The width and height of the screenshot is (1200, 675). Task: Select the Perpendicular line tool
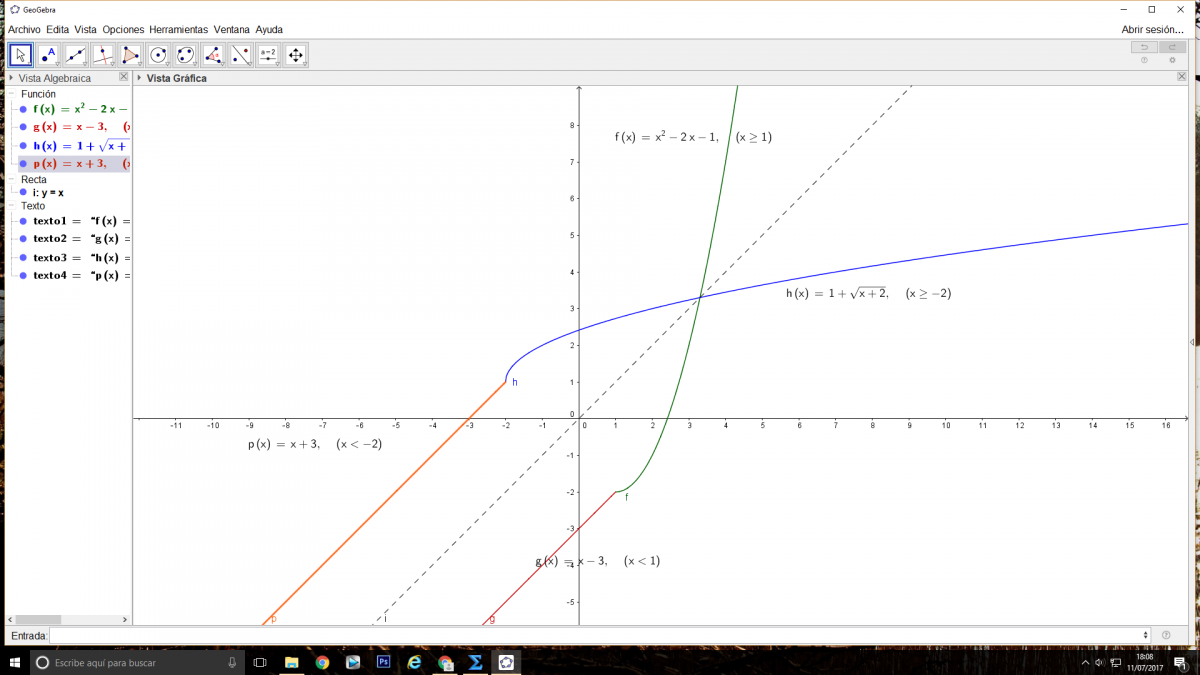pos(103,55)
